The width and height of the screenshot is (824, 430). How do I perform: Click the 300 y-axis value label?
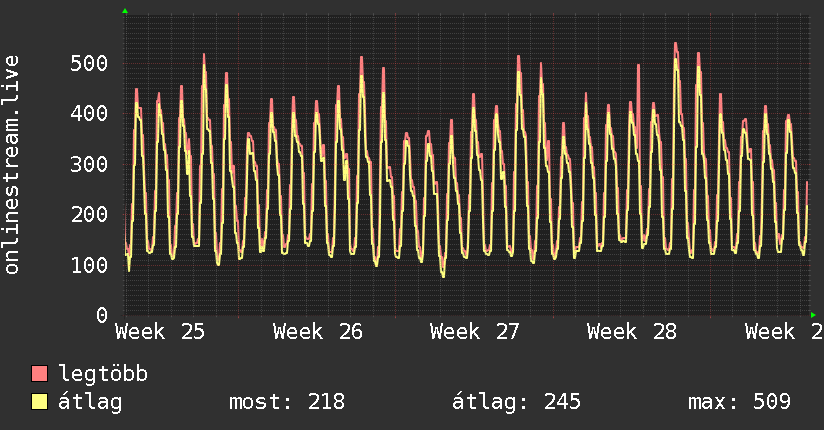pyautogui.click(x=89, y=165)
